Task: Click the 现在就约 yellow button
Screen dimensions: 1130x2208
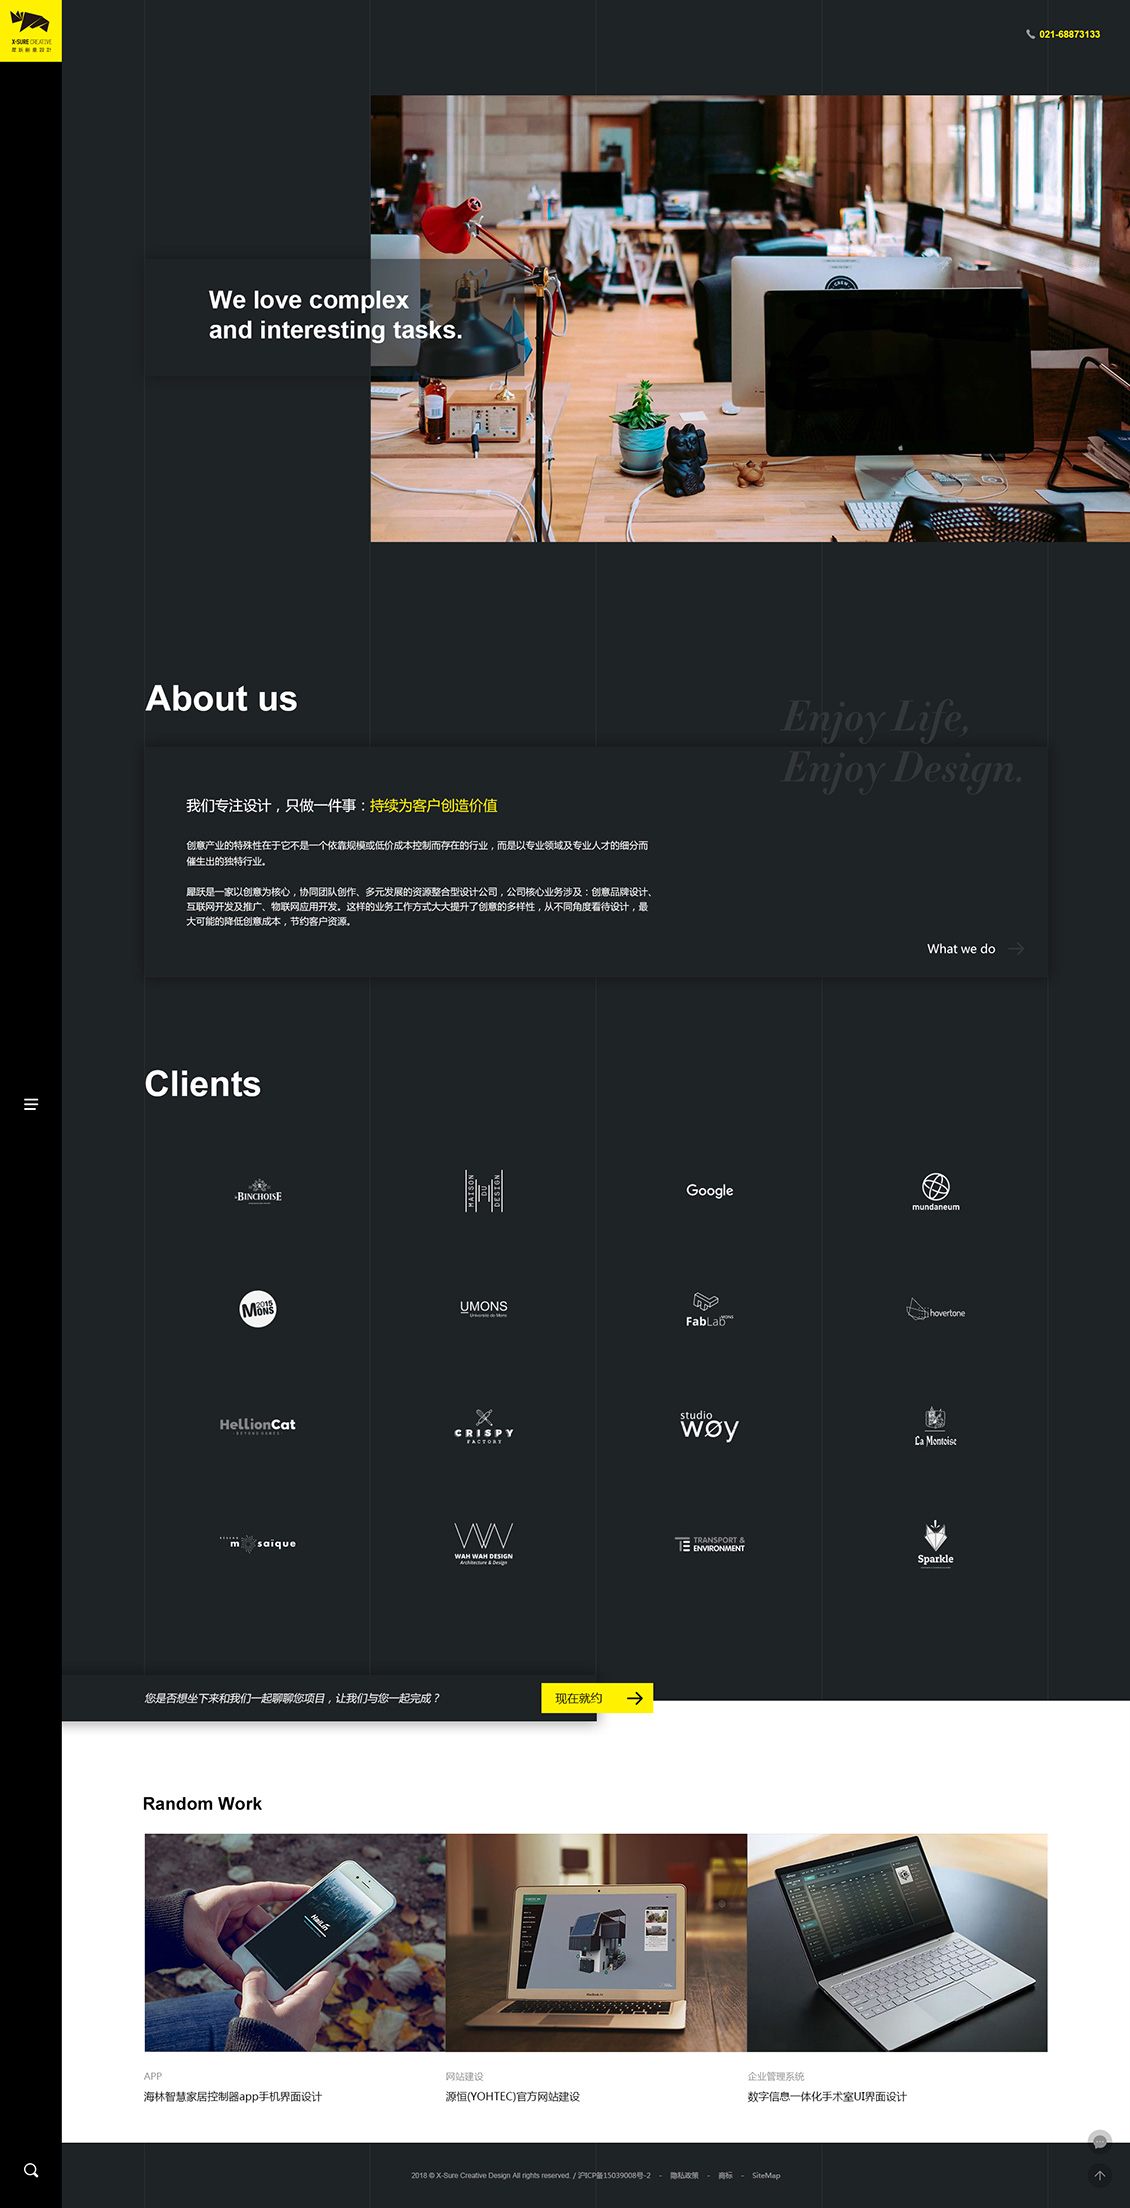Action: (597, 1698)
